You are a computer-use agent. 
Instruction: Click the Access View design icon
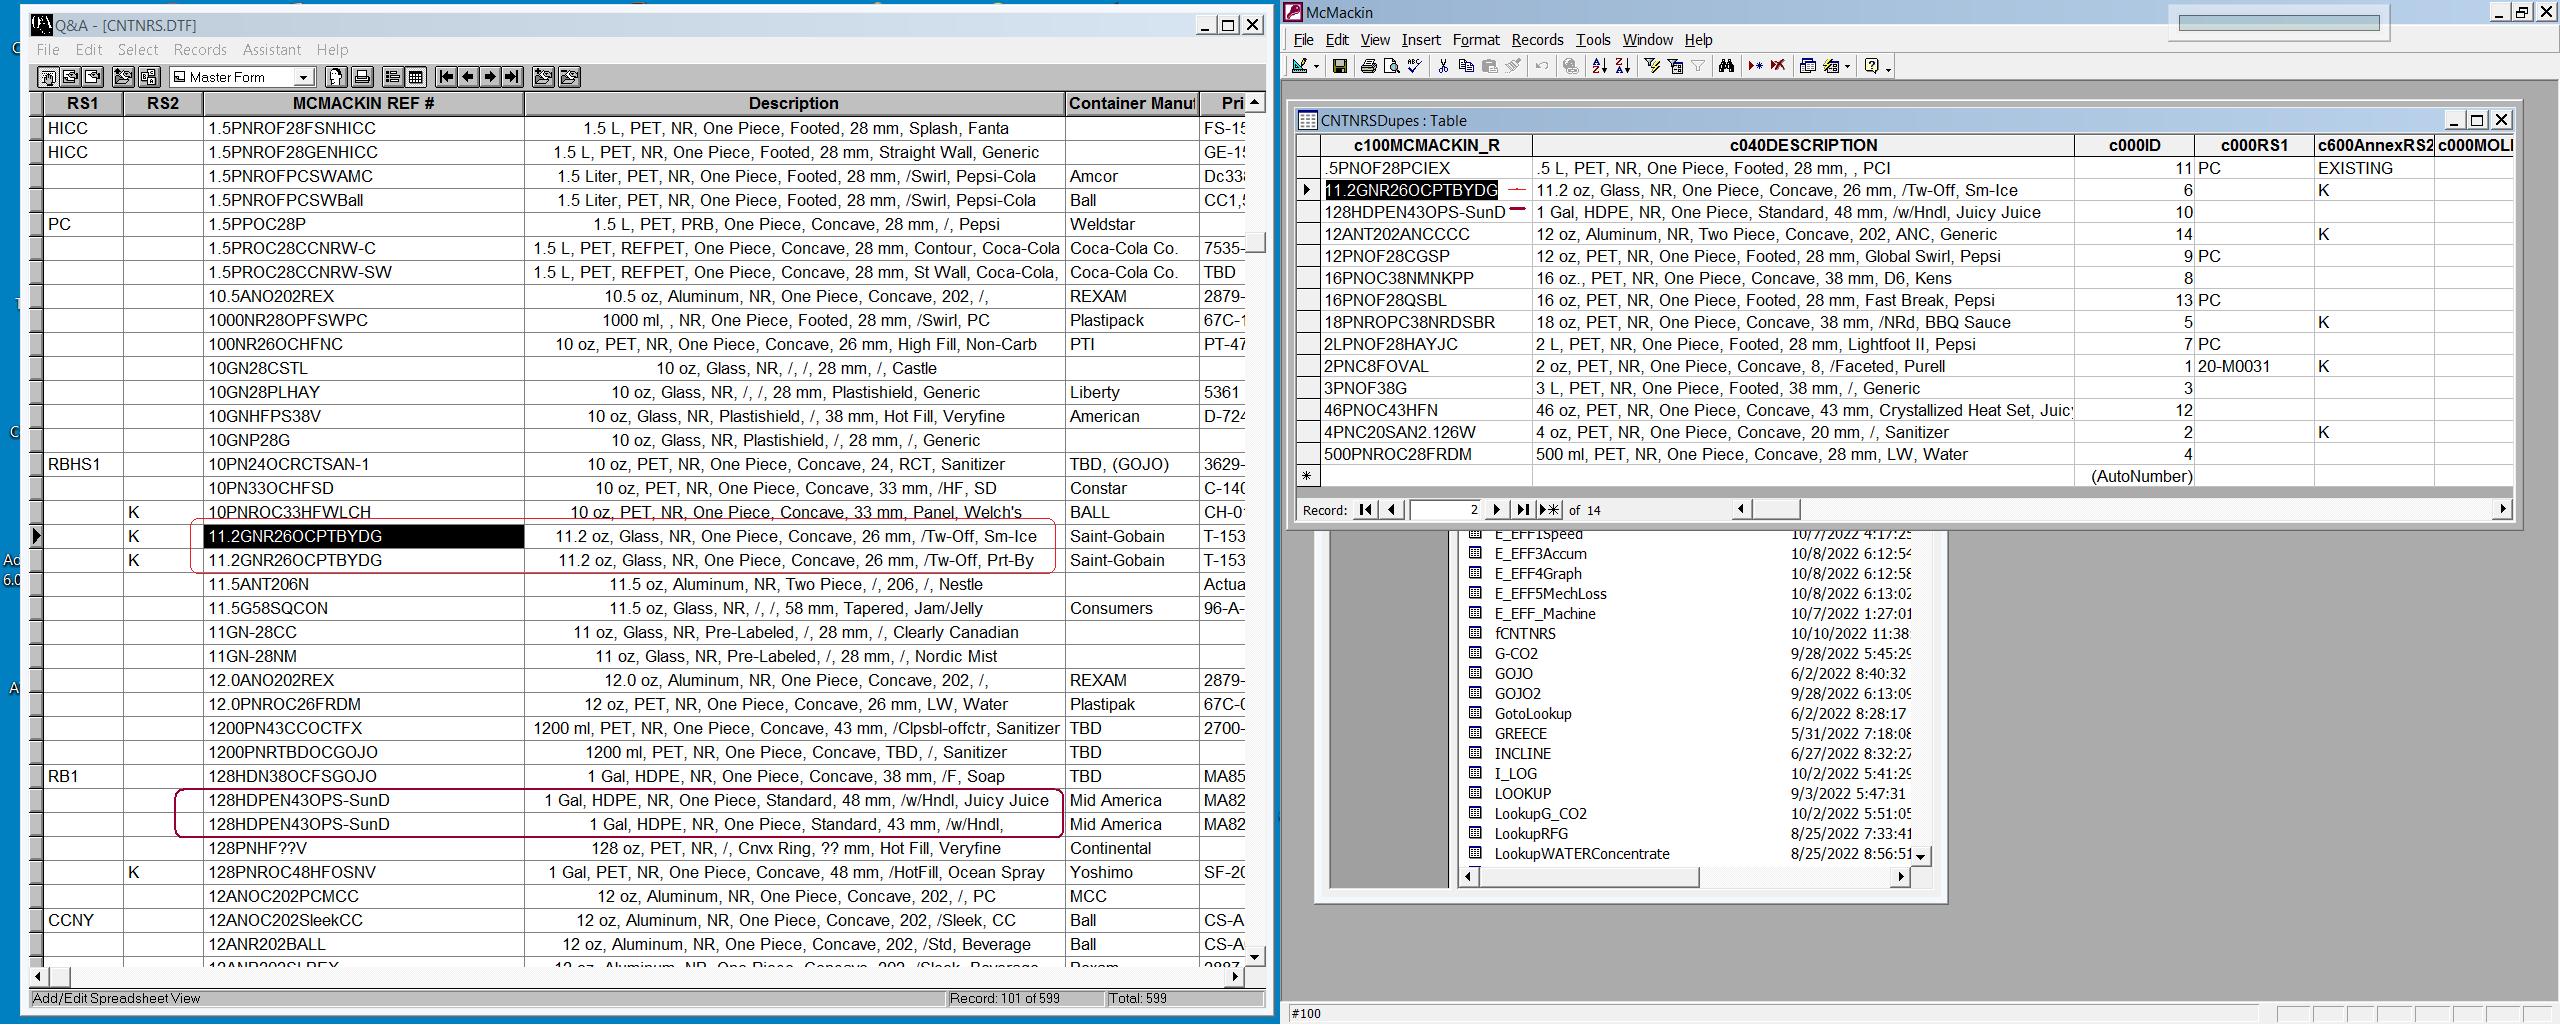[1299, 66]
